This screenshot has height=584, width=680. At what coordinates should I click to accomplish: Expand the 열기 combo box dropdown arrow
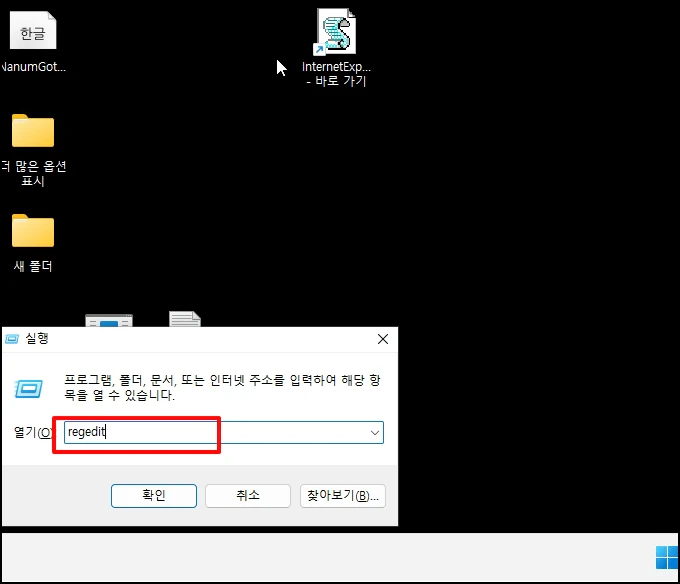tap(375, 433)
